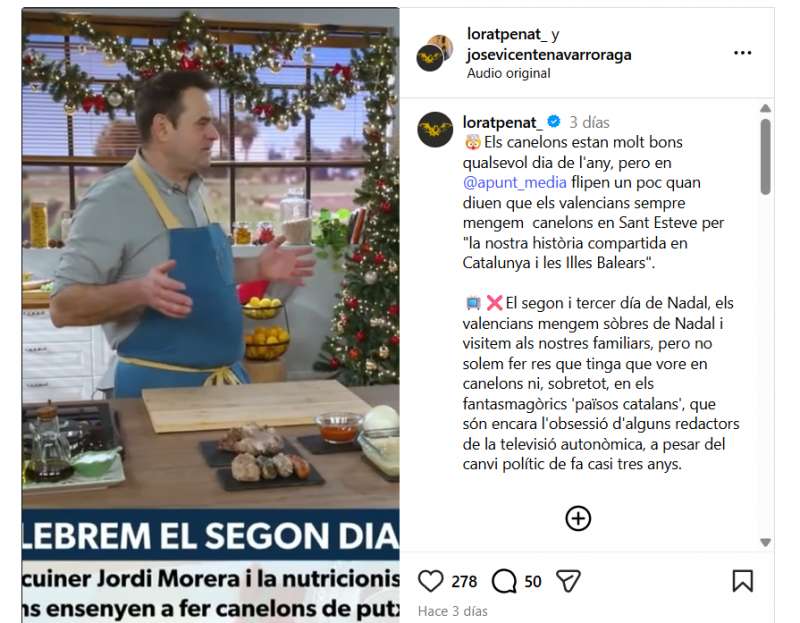Click the combined profile avatars in header
The width and height of the screenshot is (800, 623).
pos(435,53)
